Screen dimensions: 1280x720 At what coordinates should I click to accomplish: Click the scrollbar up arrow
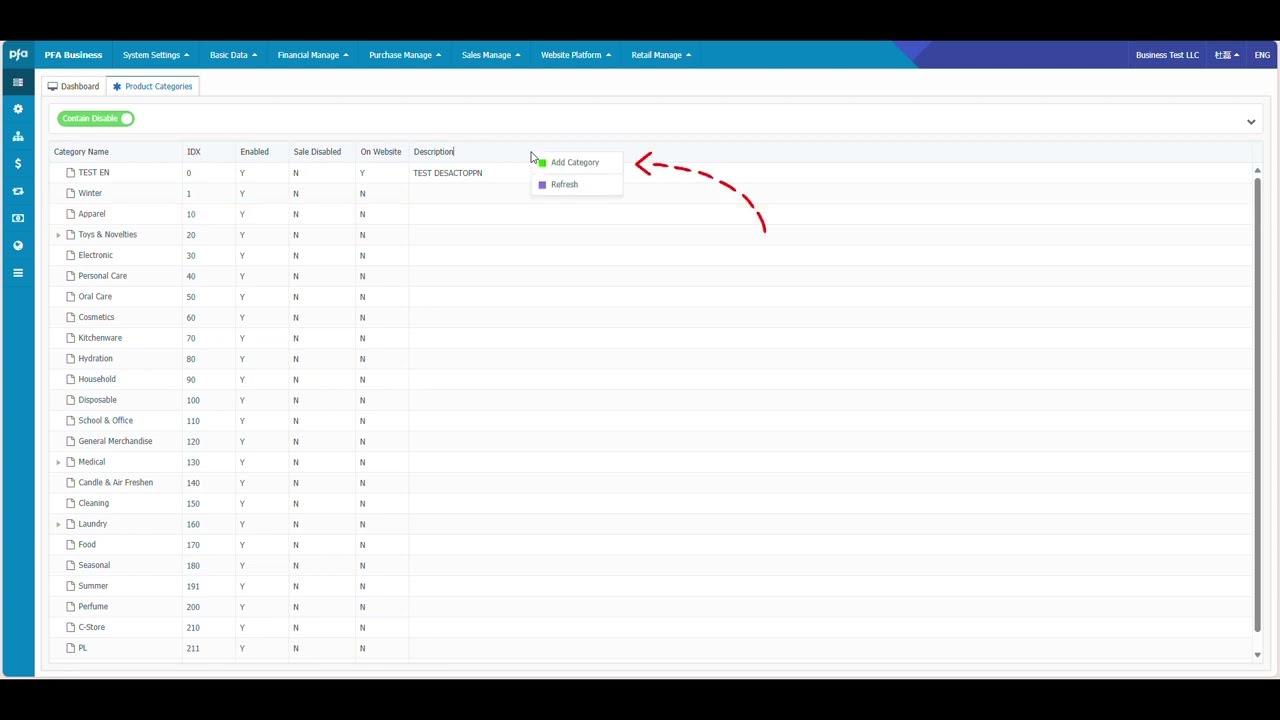[x=1257, y=171]
